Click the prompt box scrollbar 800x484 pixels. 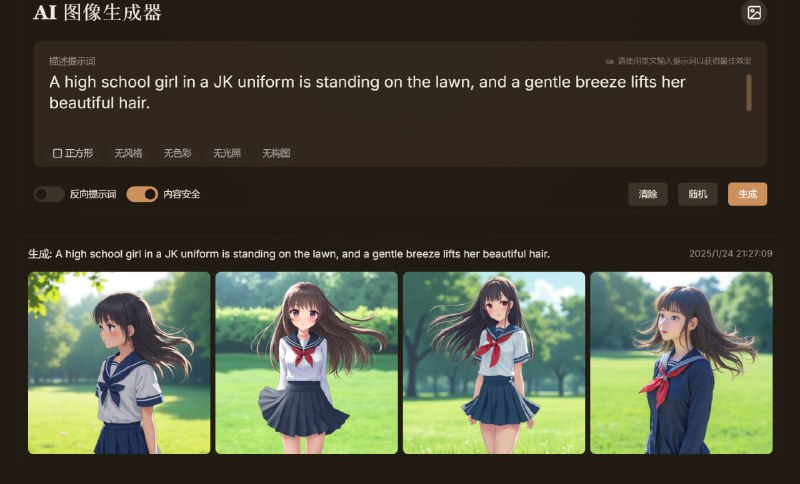(x=749, y=93)
